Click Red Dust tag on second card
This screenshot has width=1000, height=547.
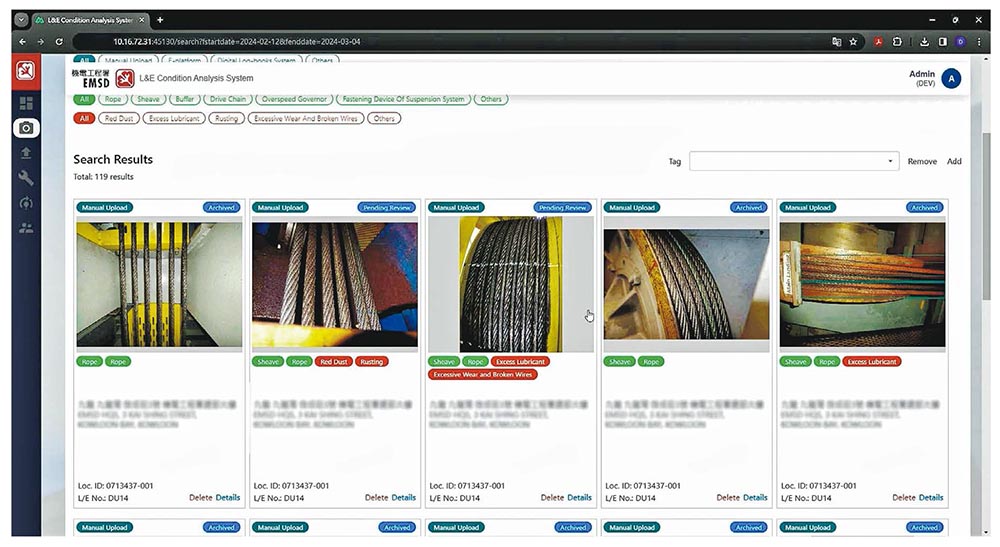coord(334,361)
